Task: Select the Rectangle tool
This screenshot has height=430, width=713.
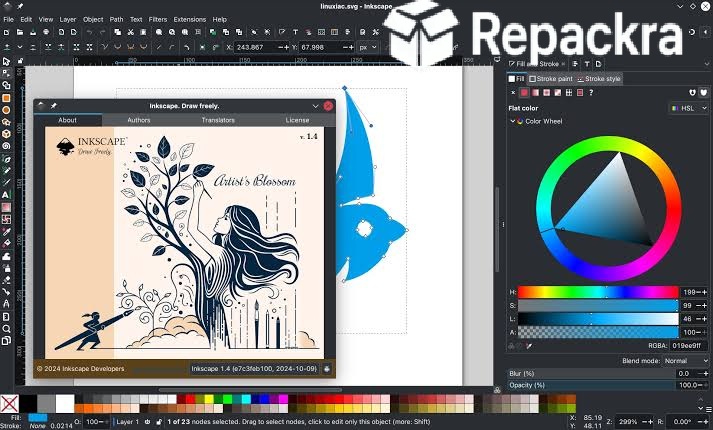Action: coord(6,98)
